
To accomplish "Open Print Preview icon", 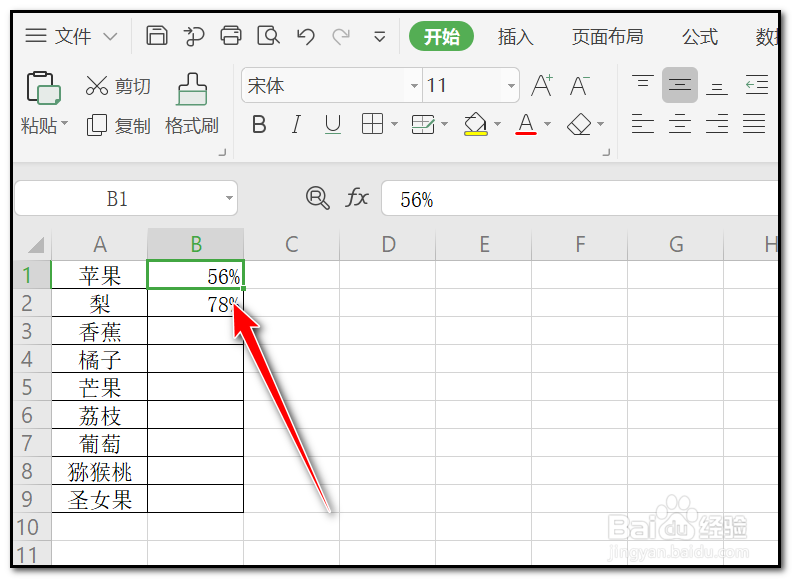I will click(x=268, y=36).
